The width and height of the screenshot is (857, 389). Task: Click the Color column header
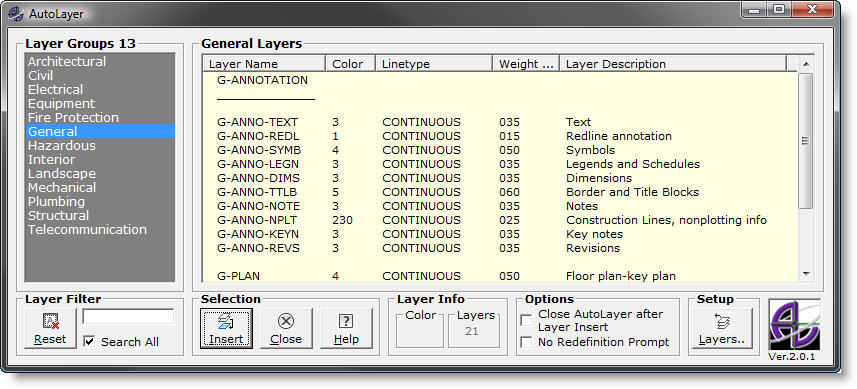tap(350, 63)
